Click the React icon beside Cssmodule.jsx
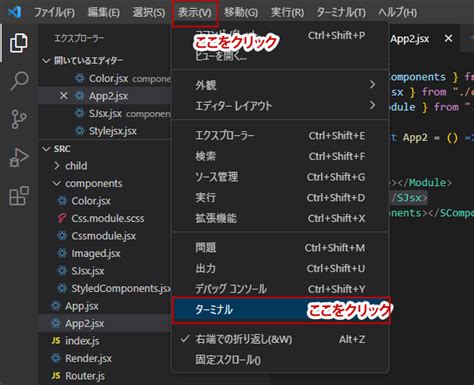Screen dimensions: 474x385 [62, 236]
